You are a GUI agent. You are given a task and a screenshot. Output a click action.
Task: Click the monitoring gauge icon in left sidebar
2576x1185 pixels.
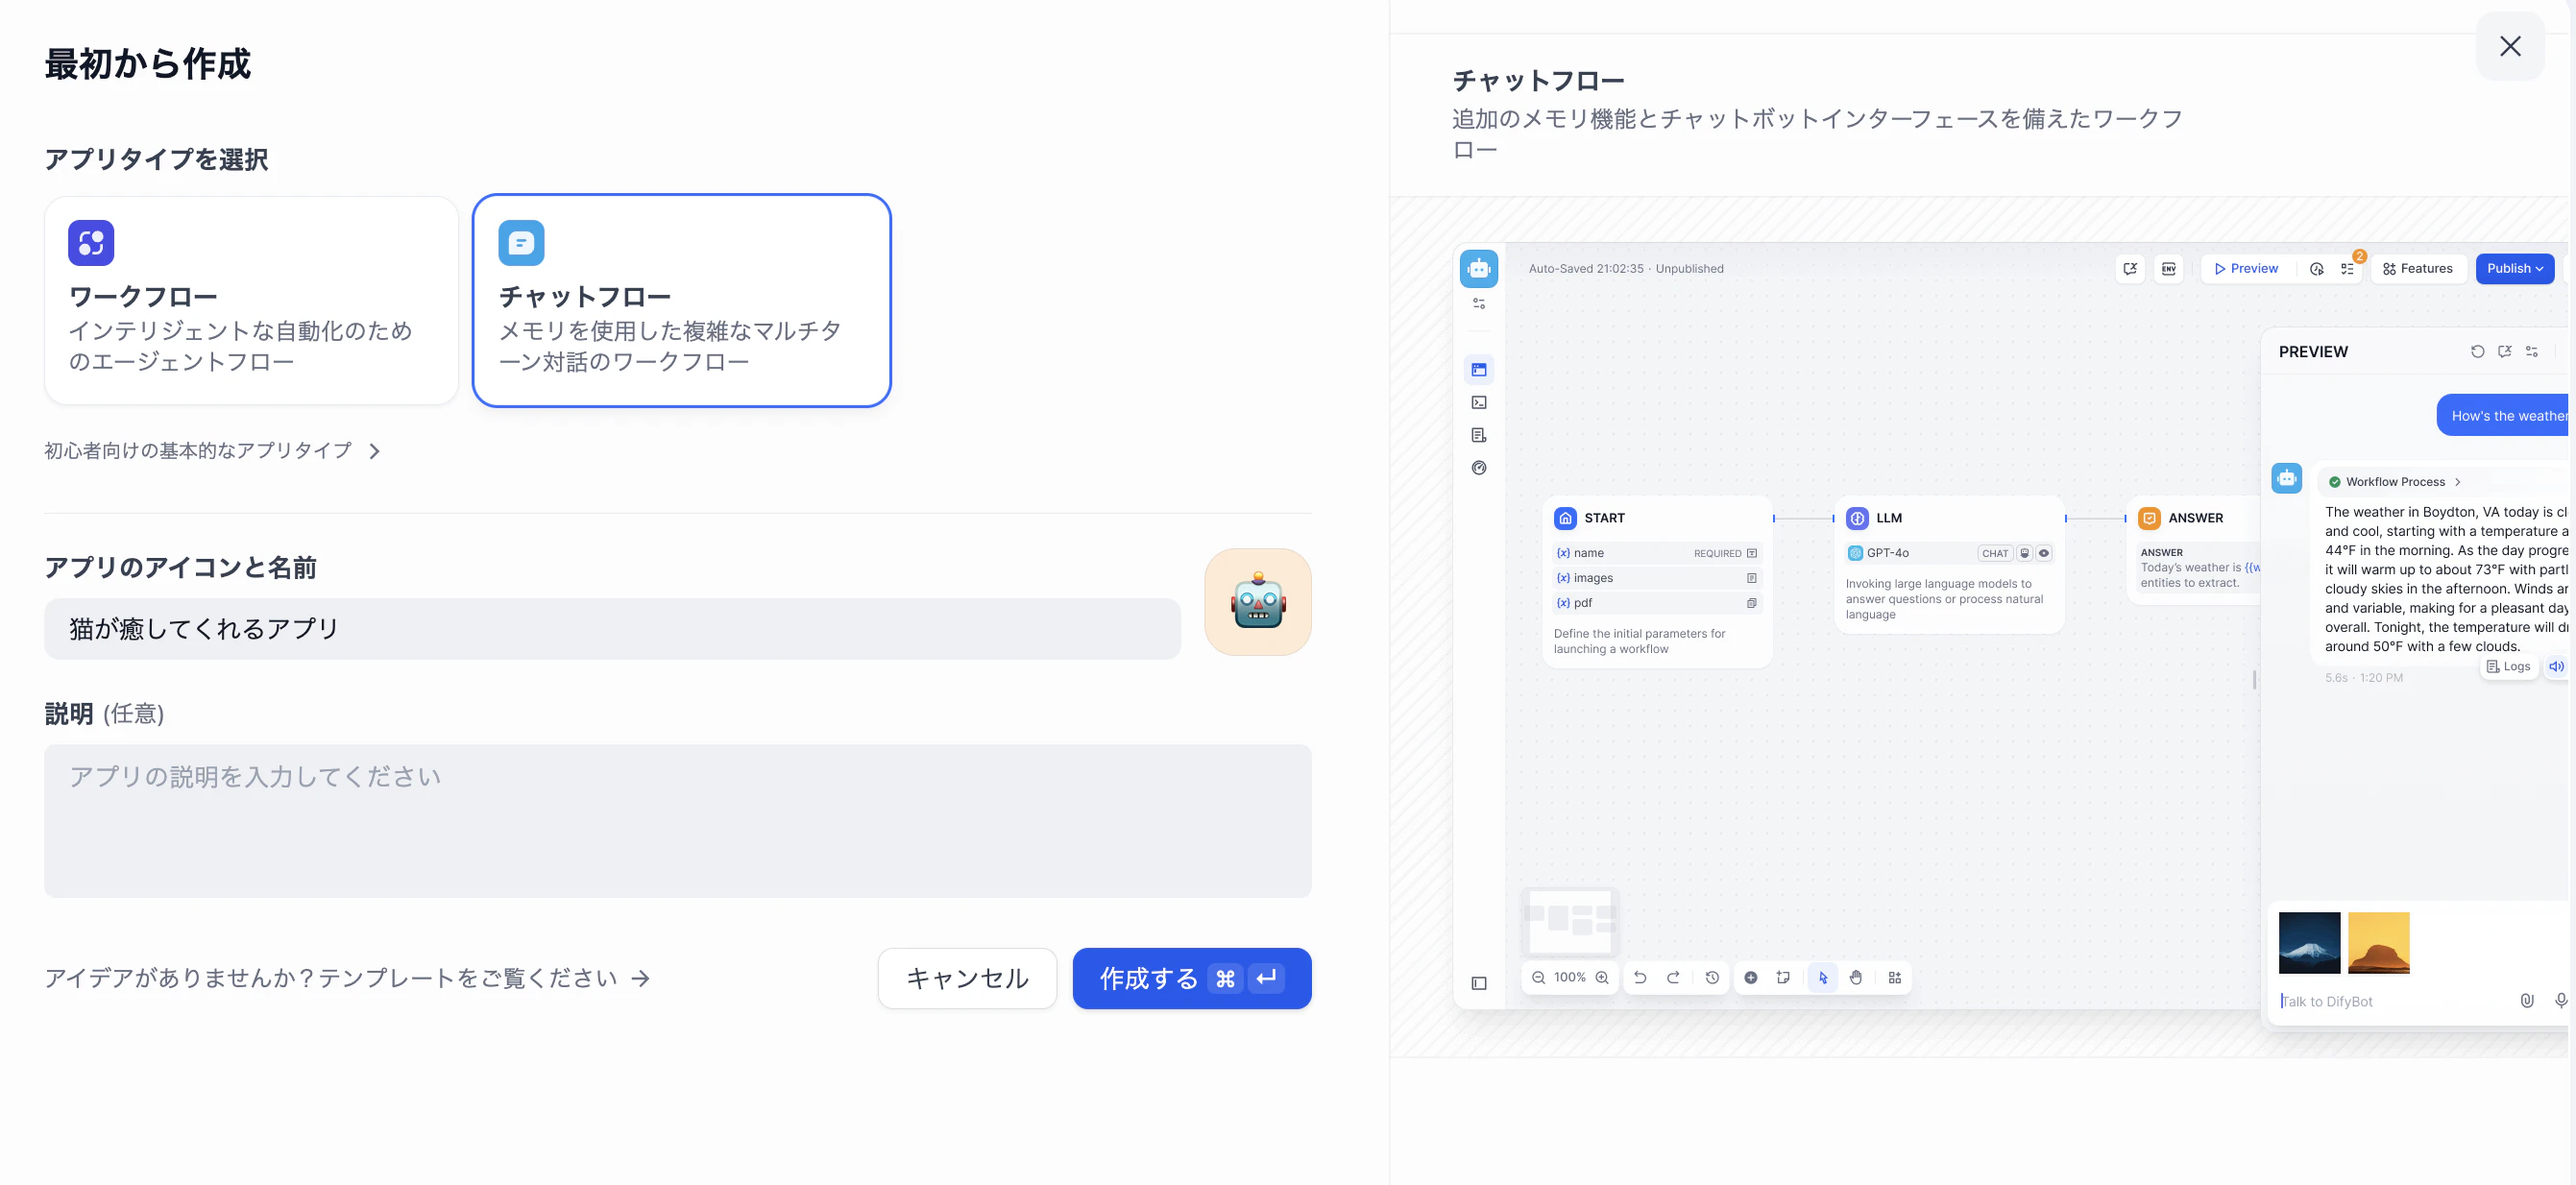point(1479,468)
